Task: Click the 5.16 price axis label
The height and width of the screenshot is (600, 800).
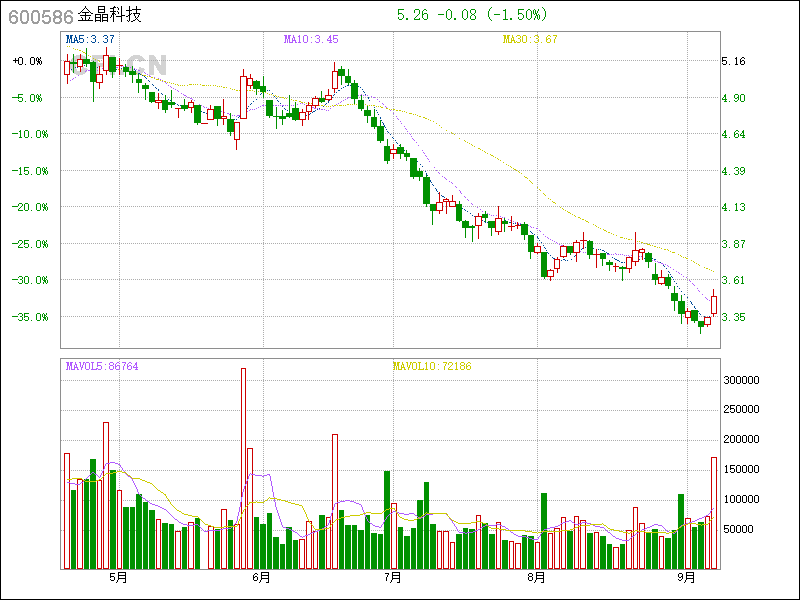Action: (733, 61)
